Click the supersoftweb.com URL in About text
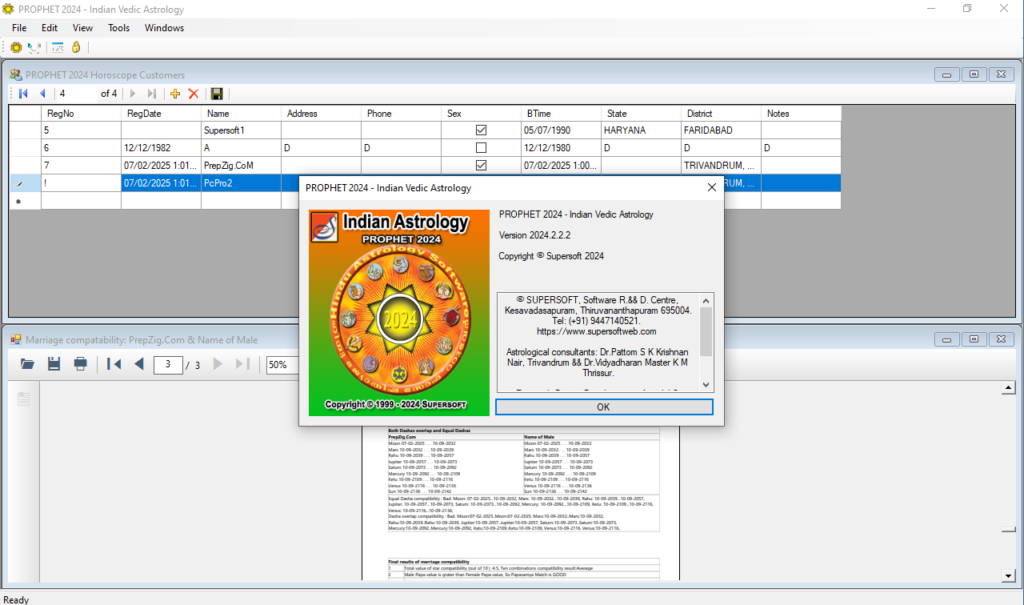 (596, 331)
